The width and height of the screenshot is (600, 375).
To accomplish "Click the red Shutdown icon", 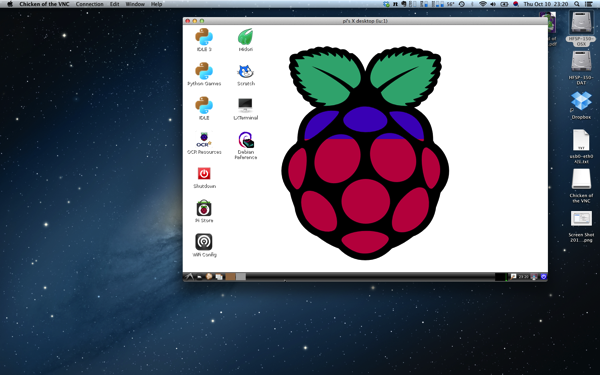I will pyautogui.click(x=204, y=177).
